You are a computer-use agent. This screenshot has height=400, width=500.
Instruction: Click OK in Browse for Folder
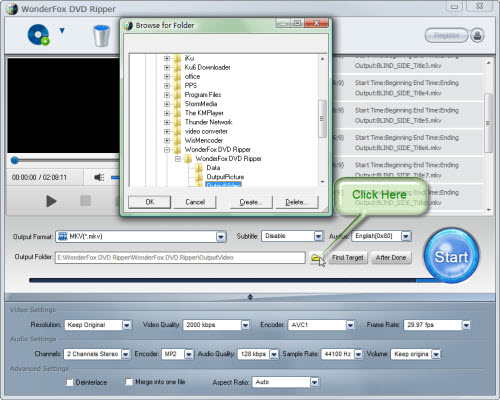pos(150,202)
